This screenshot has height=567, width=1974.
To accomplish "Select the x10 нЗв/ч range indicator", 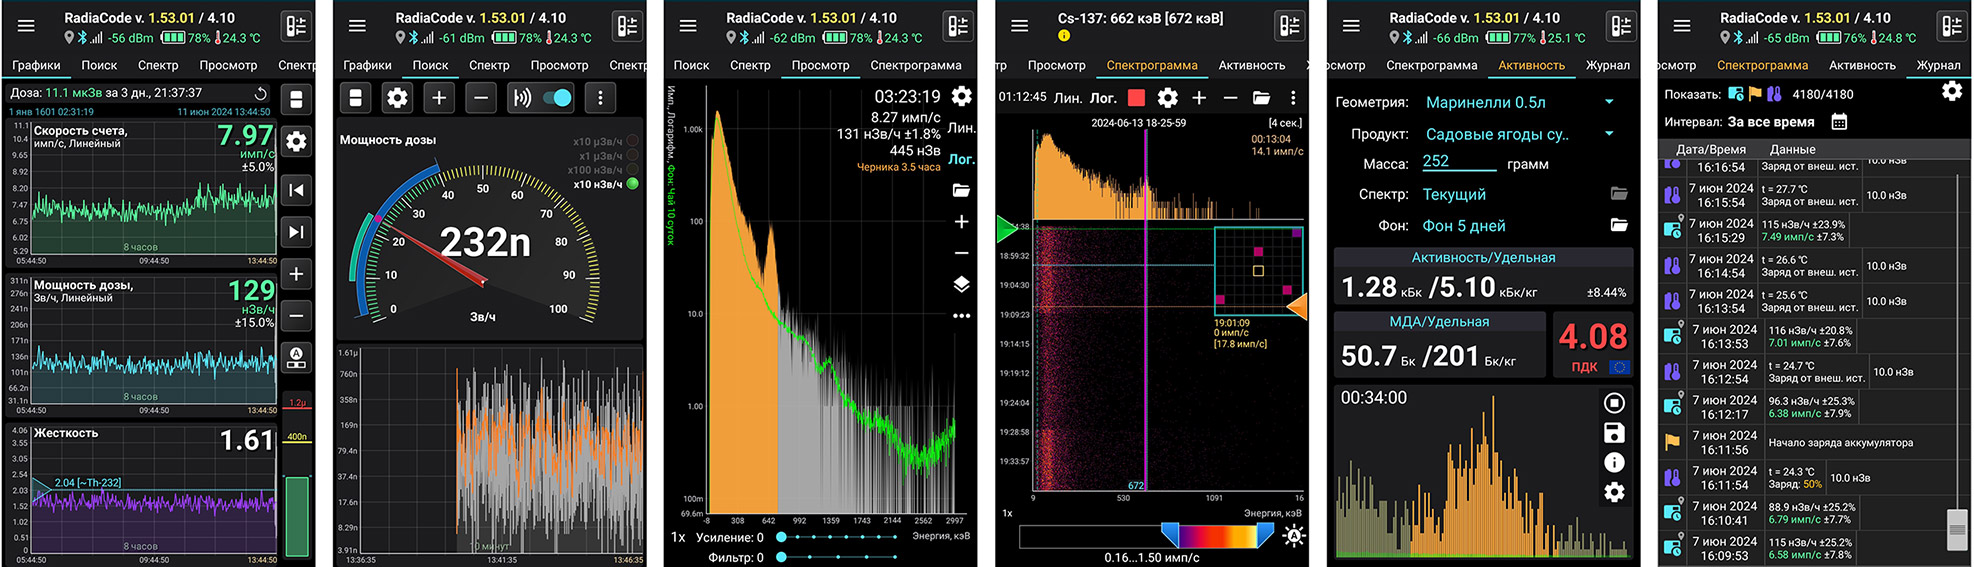I will [632, 184].
